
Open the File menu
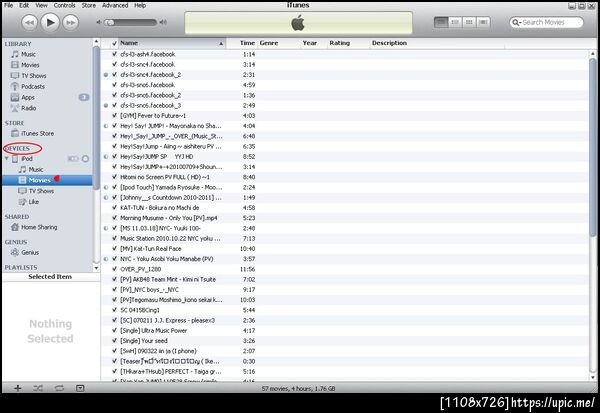click(x=8, y=5)
